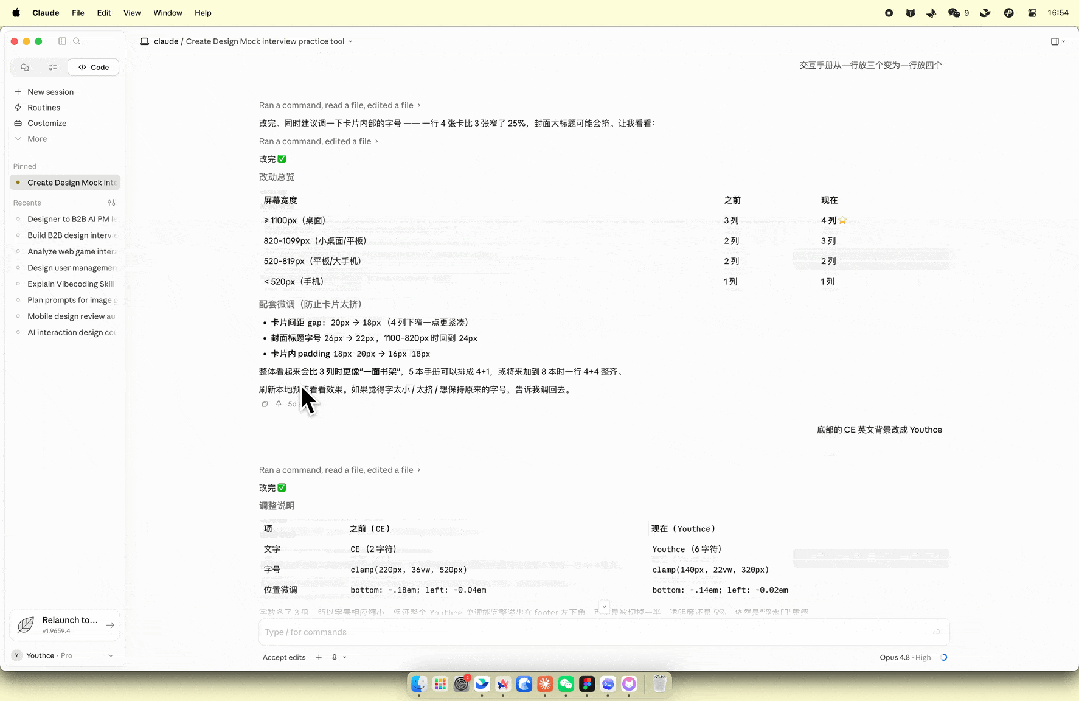This screenshot has width=1079, height=701.
Task: Open recent session Design user management
Action: [65, 268]
